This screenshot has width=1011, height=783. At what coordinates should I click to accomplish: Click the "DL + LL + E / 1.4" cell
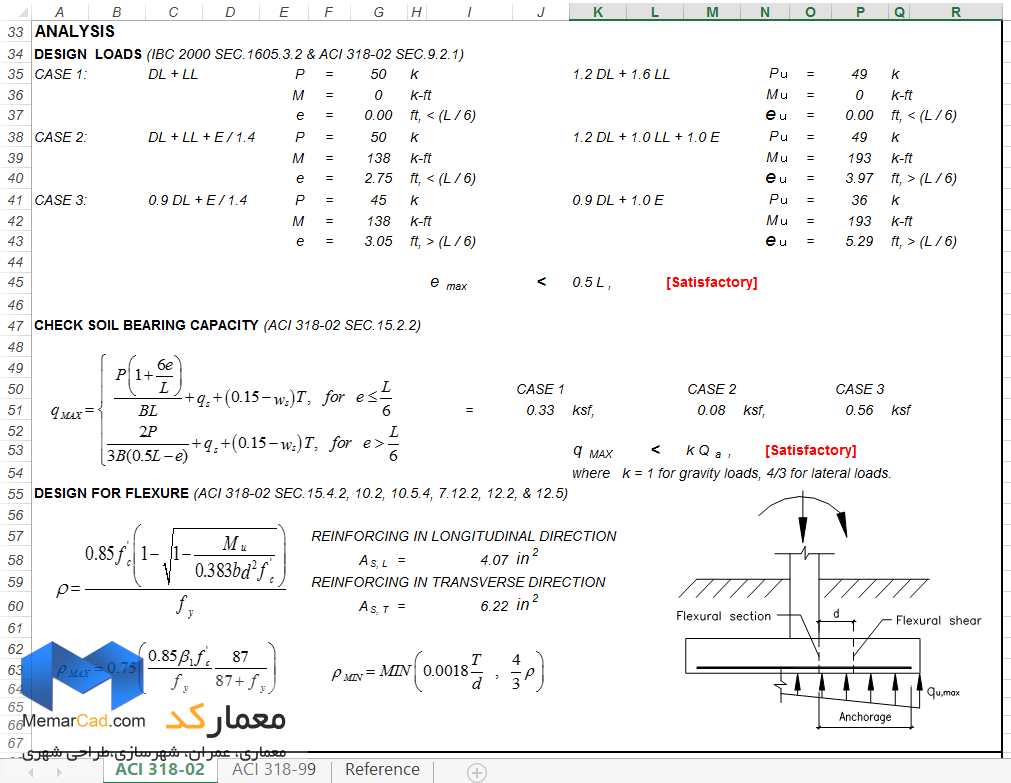pos(202,137)
